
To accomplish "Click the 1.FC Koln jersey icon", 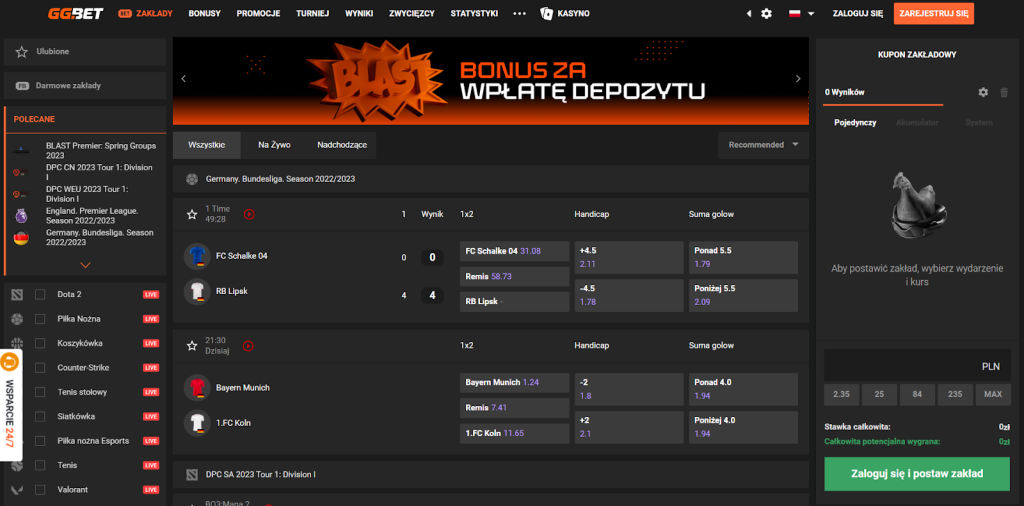I will [197, 422].
